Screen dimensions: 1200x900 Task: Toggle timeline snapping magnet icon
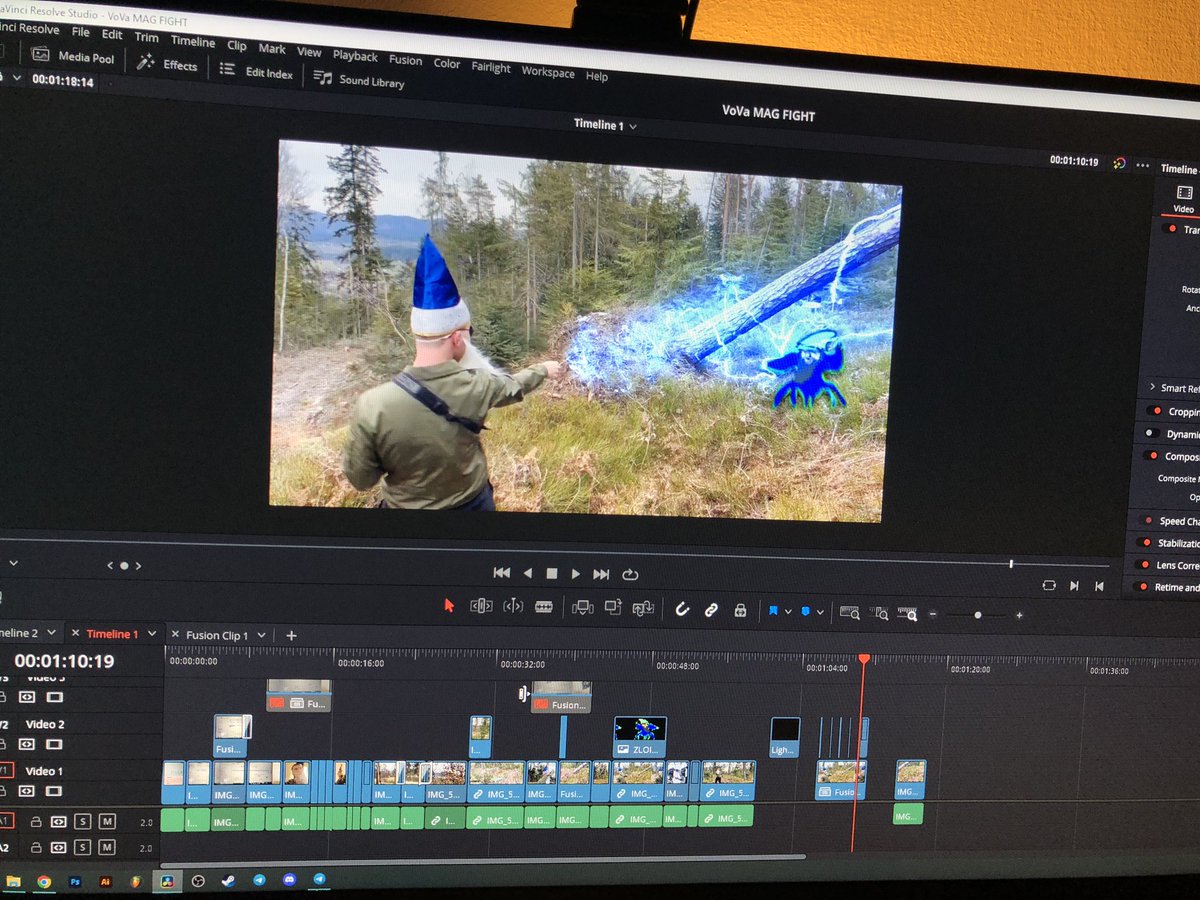tap(682, 609)
